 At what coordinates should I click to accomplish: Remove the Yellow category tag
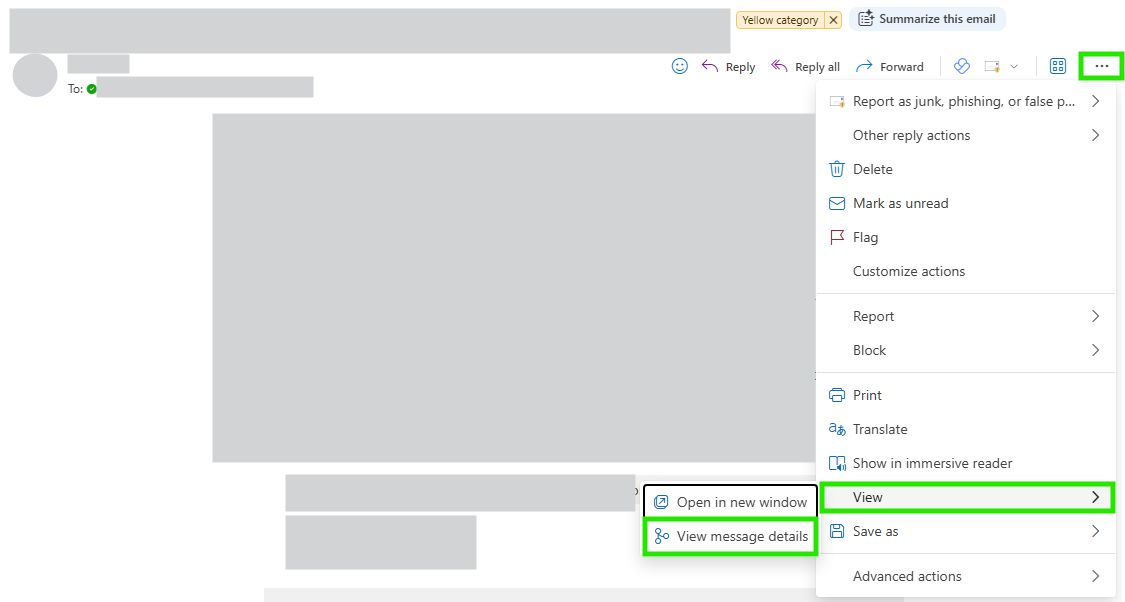click(833, 20)
